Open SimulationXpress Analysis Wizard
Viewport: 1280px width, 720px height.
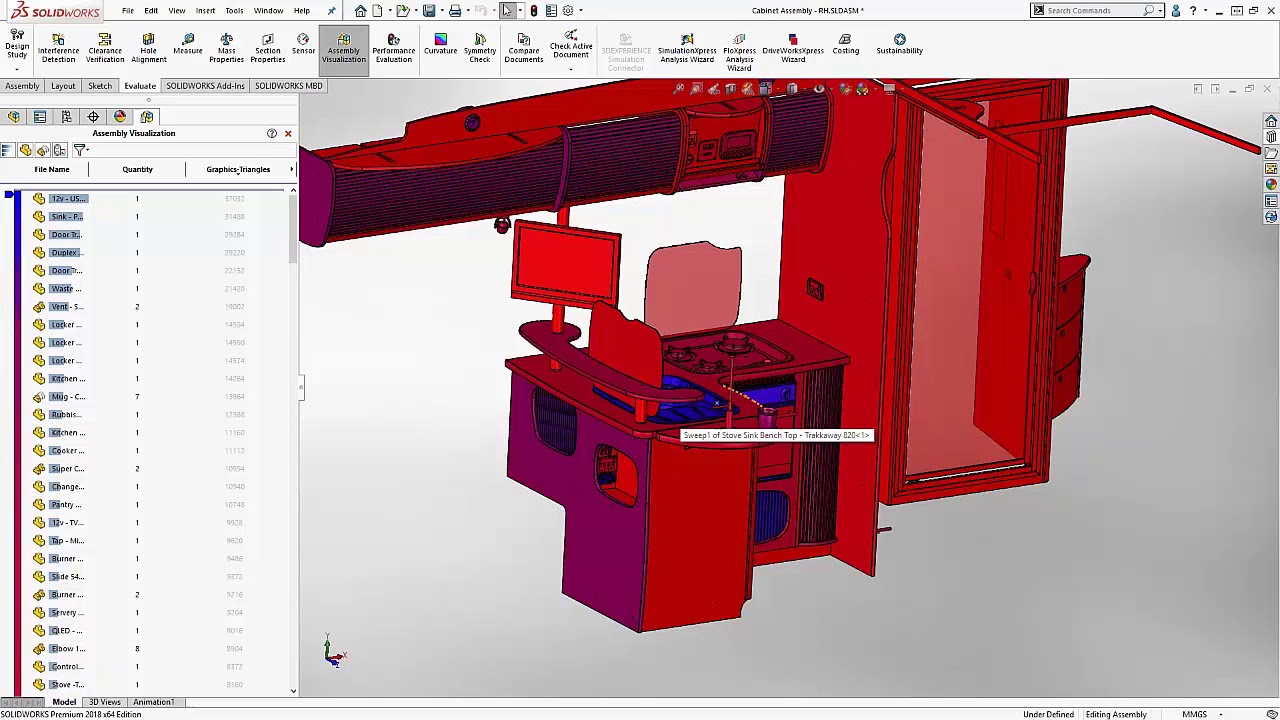tap(687, 49)
